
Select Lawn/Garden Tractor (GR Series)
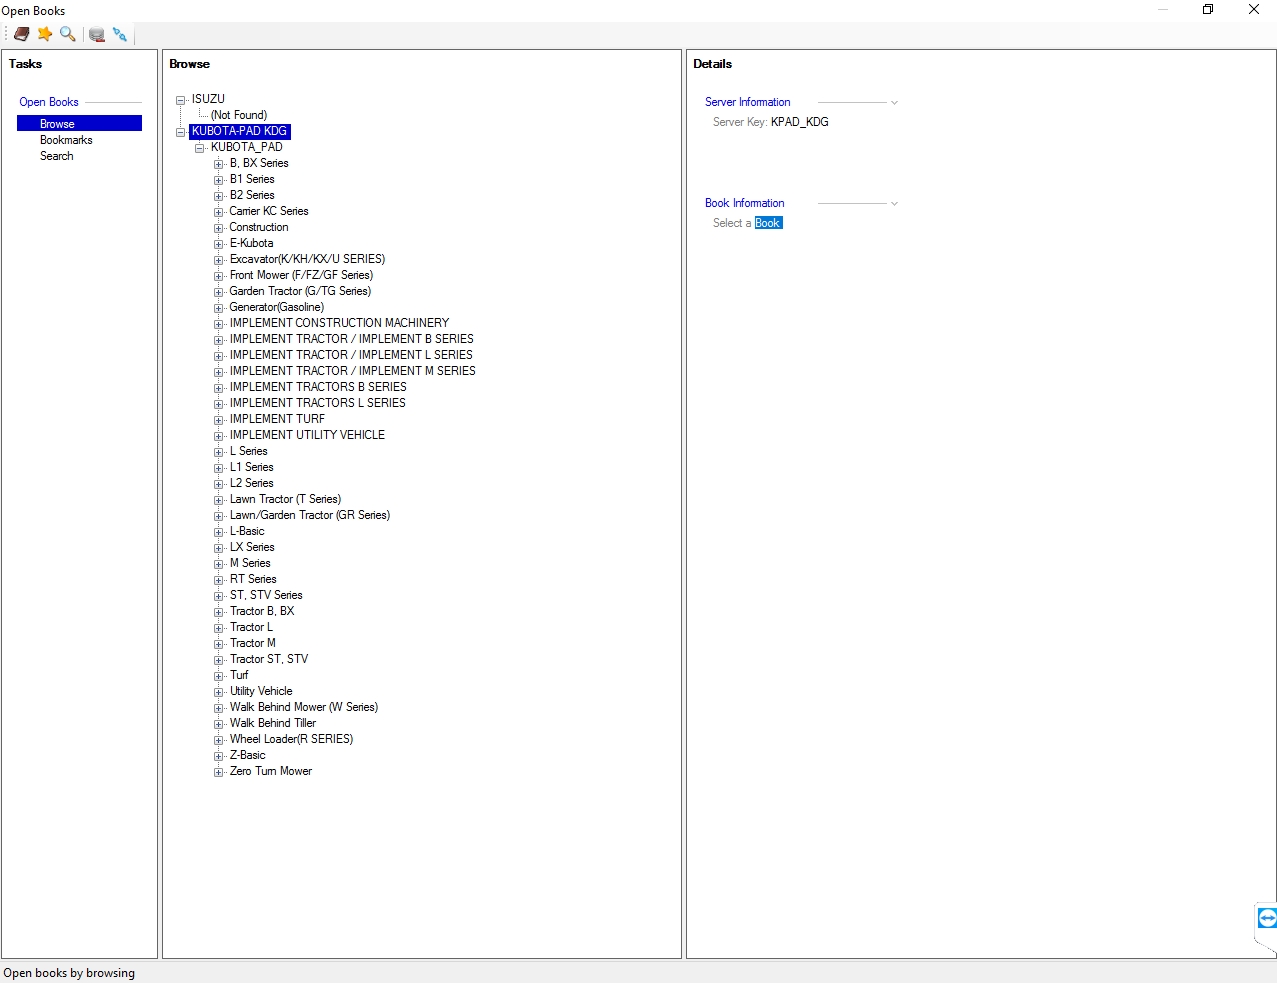[x=310, y=515]
